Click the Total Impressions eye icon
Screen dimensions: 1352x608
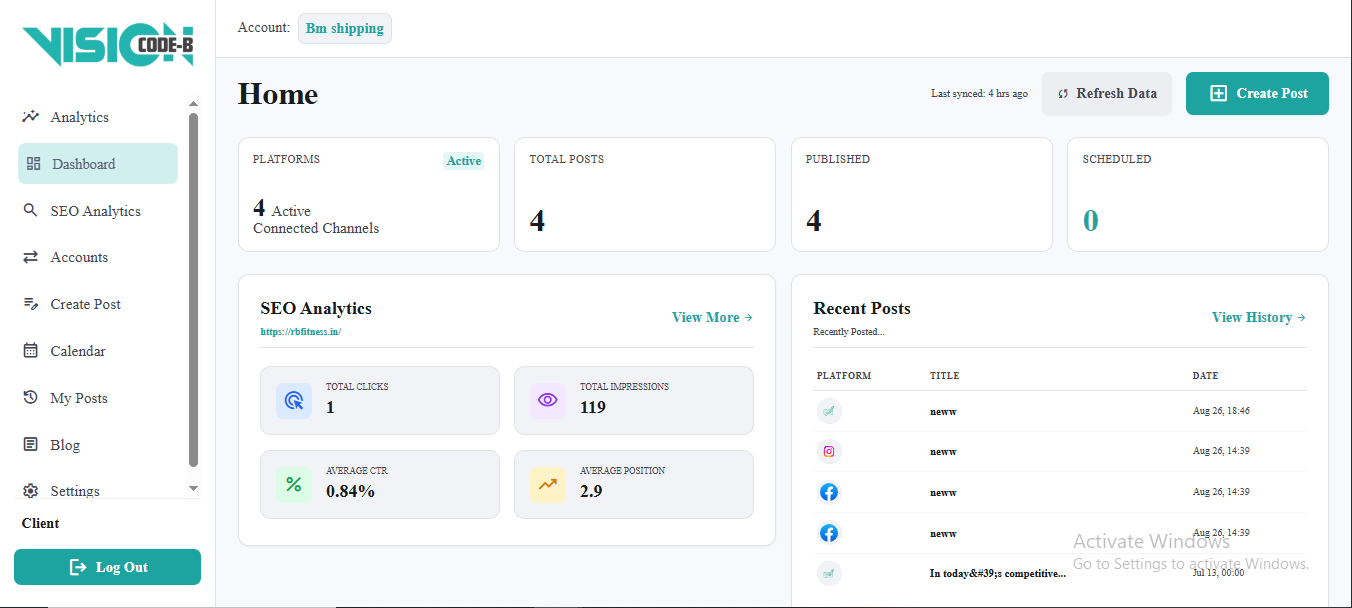[548, 400]
